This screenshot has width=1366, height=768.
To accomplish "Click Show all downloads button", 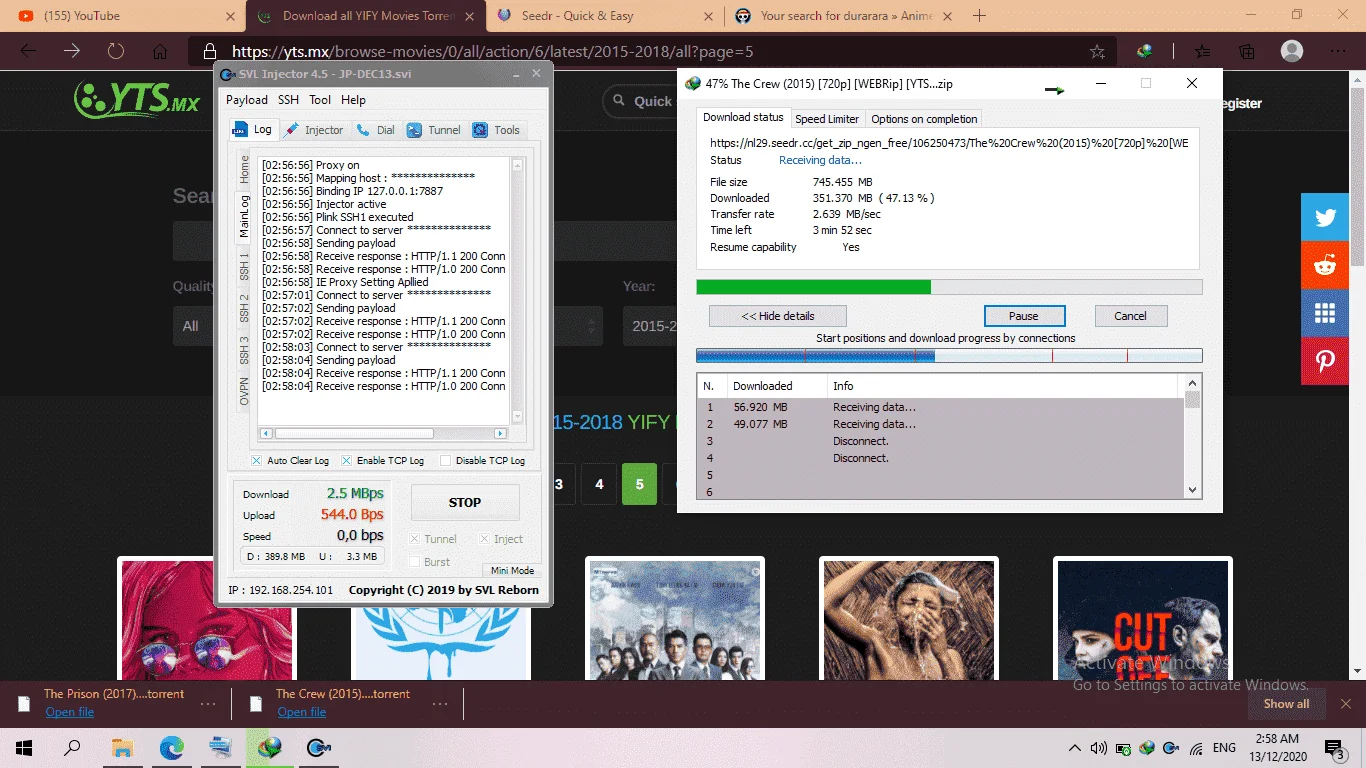I will point(1286,704).
